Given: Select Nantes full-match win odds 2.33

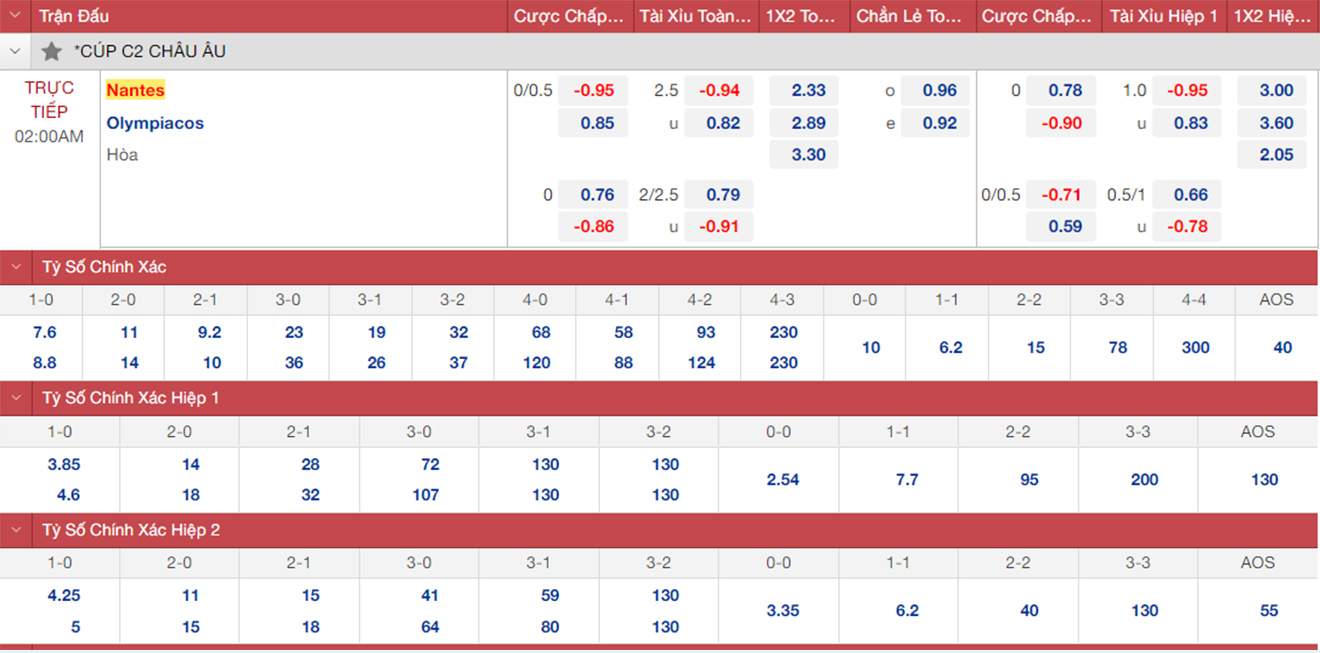Looking at the screenshot, I should coord(808,91).
